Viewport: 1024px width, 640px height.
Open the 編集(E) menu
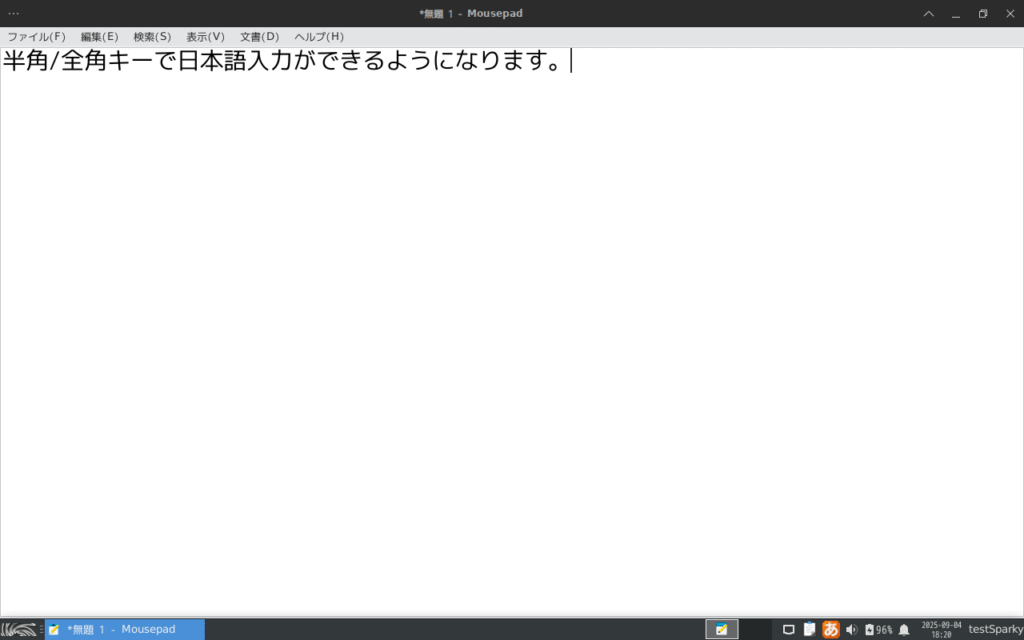tap(99, 37)
